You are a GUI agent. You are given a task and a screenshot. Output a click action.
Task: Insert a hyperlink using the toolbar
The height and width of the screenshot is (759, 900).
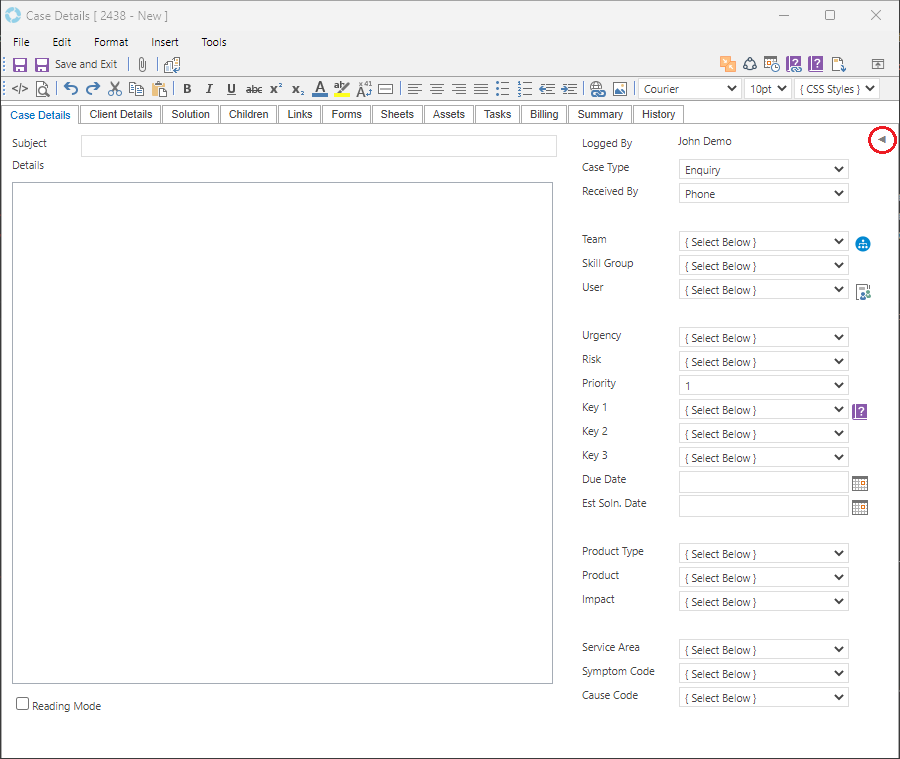[597, 89]
